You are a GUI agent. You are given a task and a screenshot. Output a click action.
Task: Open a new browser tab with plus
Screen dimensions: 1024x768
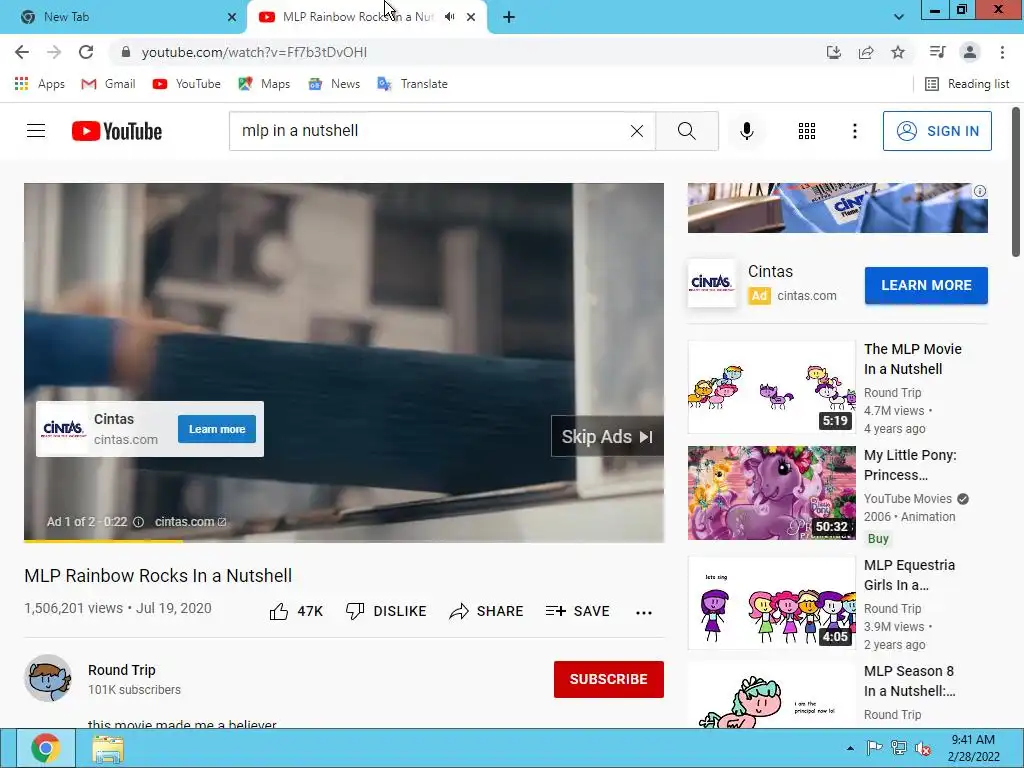click(509, 17)
